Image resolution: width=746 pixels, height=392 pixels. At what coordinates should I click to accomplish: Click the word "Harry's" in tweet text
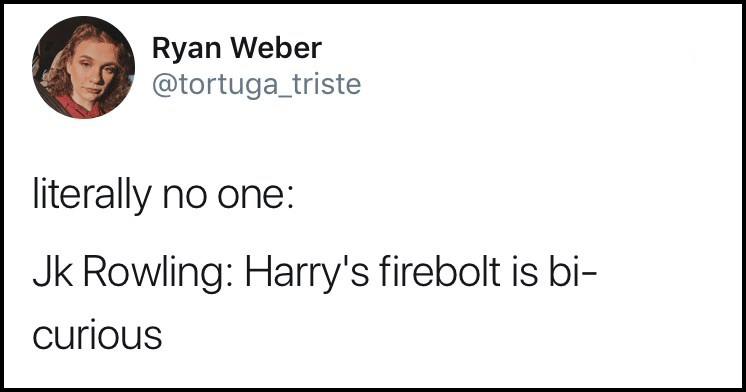click(x=306, y=275)
